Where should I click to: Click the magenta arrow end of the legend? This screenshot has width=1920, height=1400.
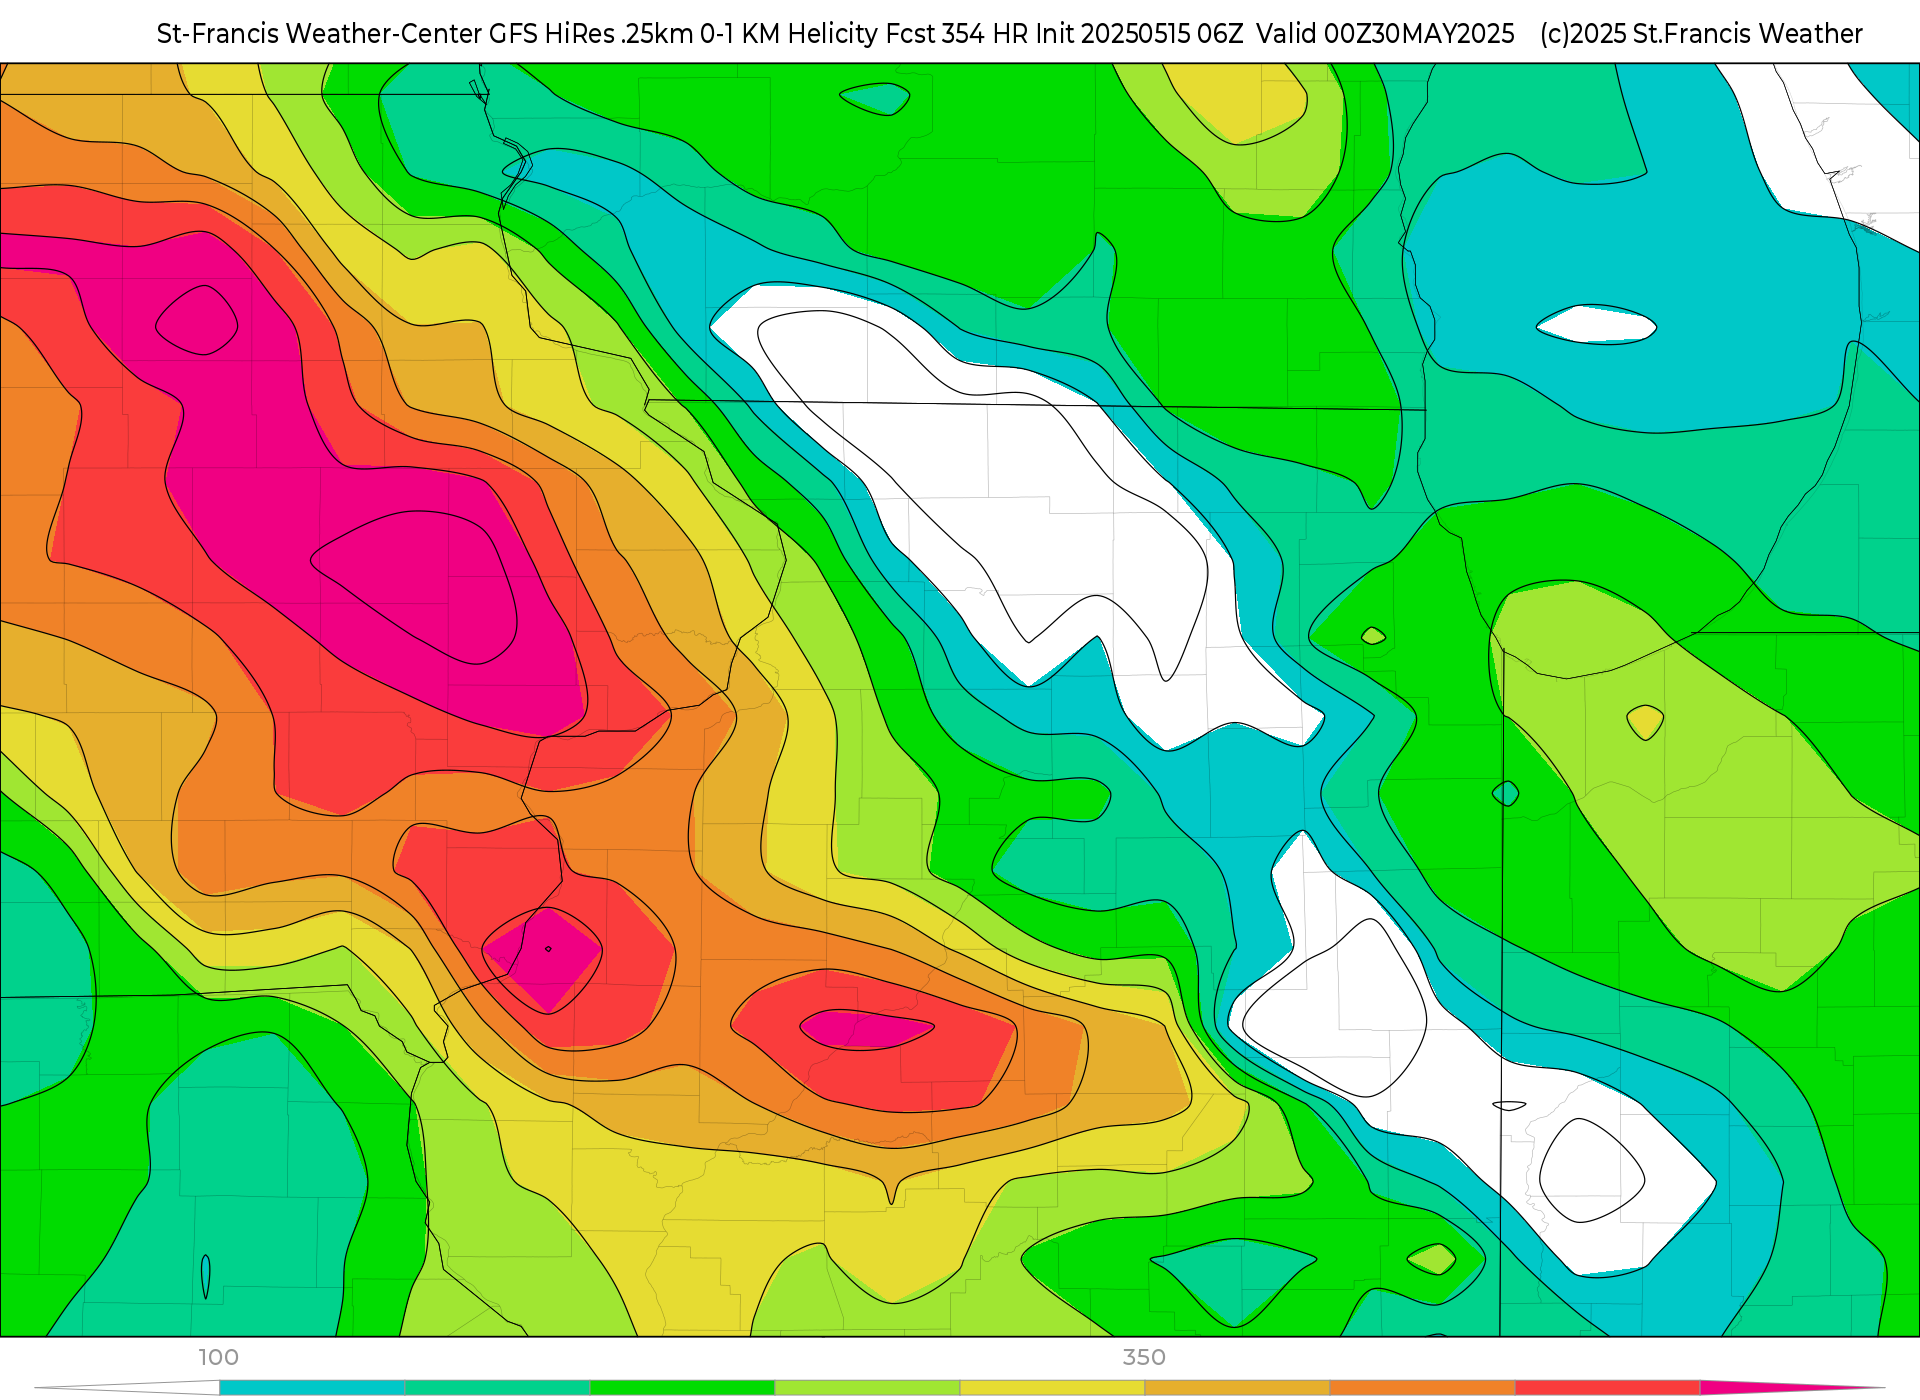point(1792,1388)
